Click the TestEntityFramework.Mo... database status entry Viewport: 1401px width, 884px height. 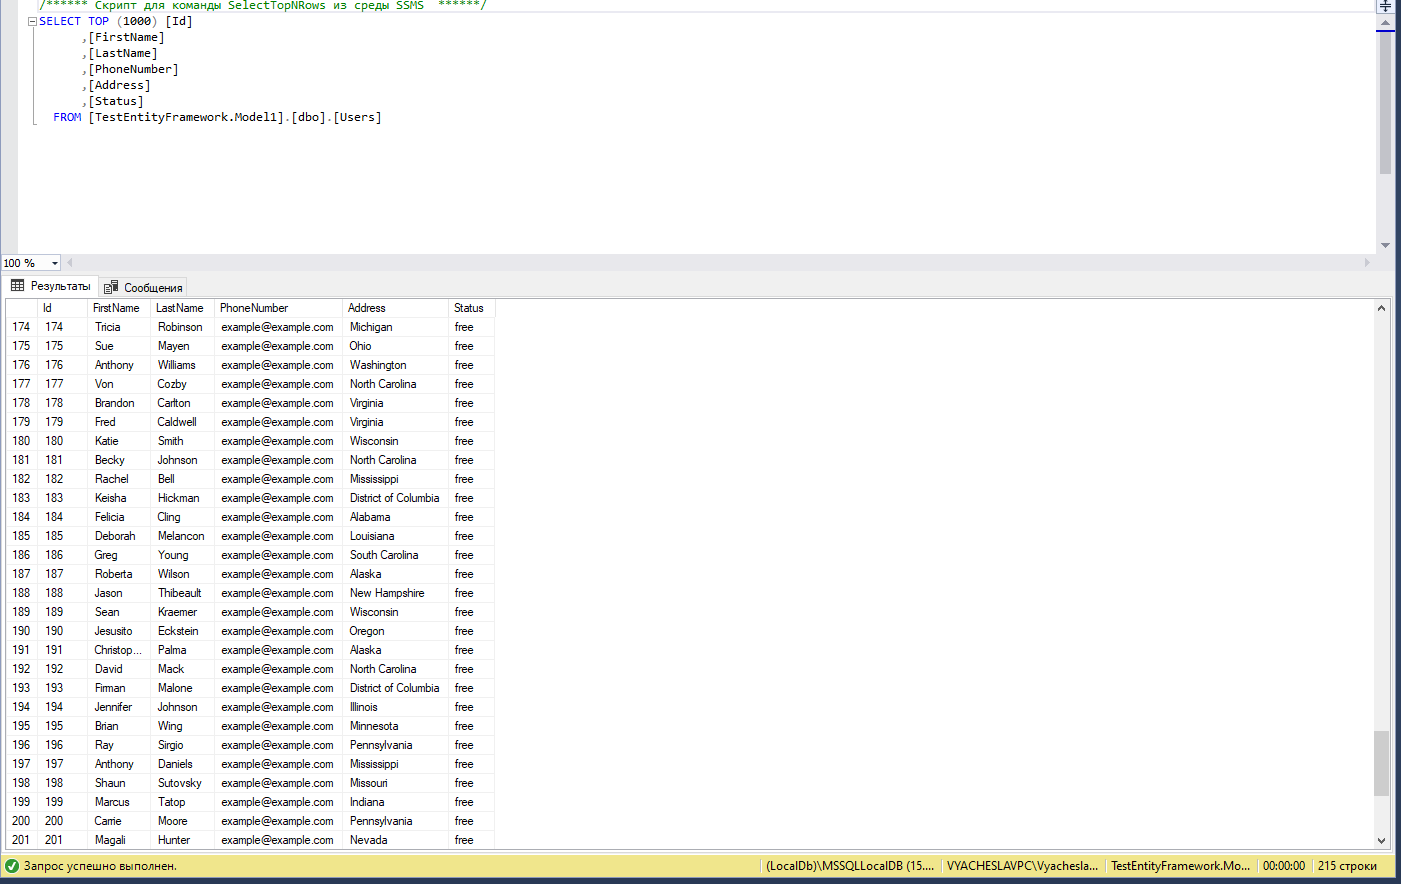pyautogui.click(x=1180, y=866)
